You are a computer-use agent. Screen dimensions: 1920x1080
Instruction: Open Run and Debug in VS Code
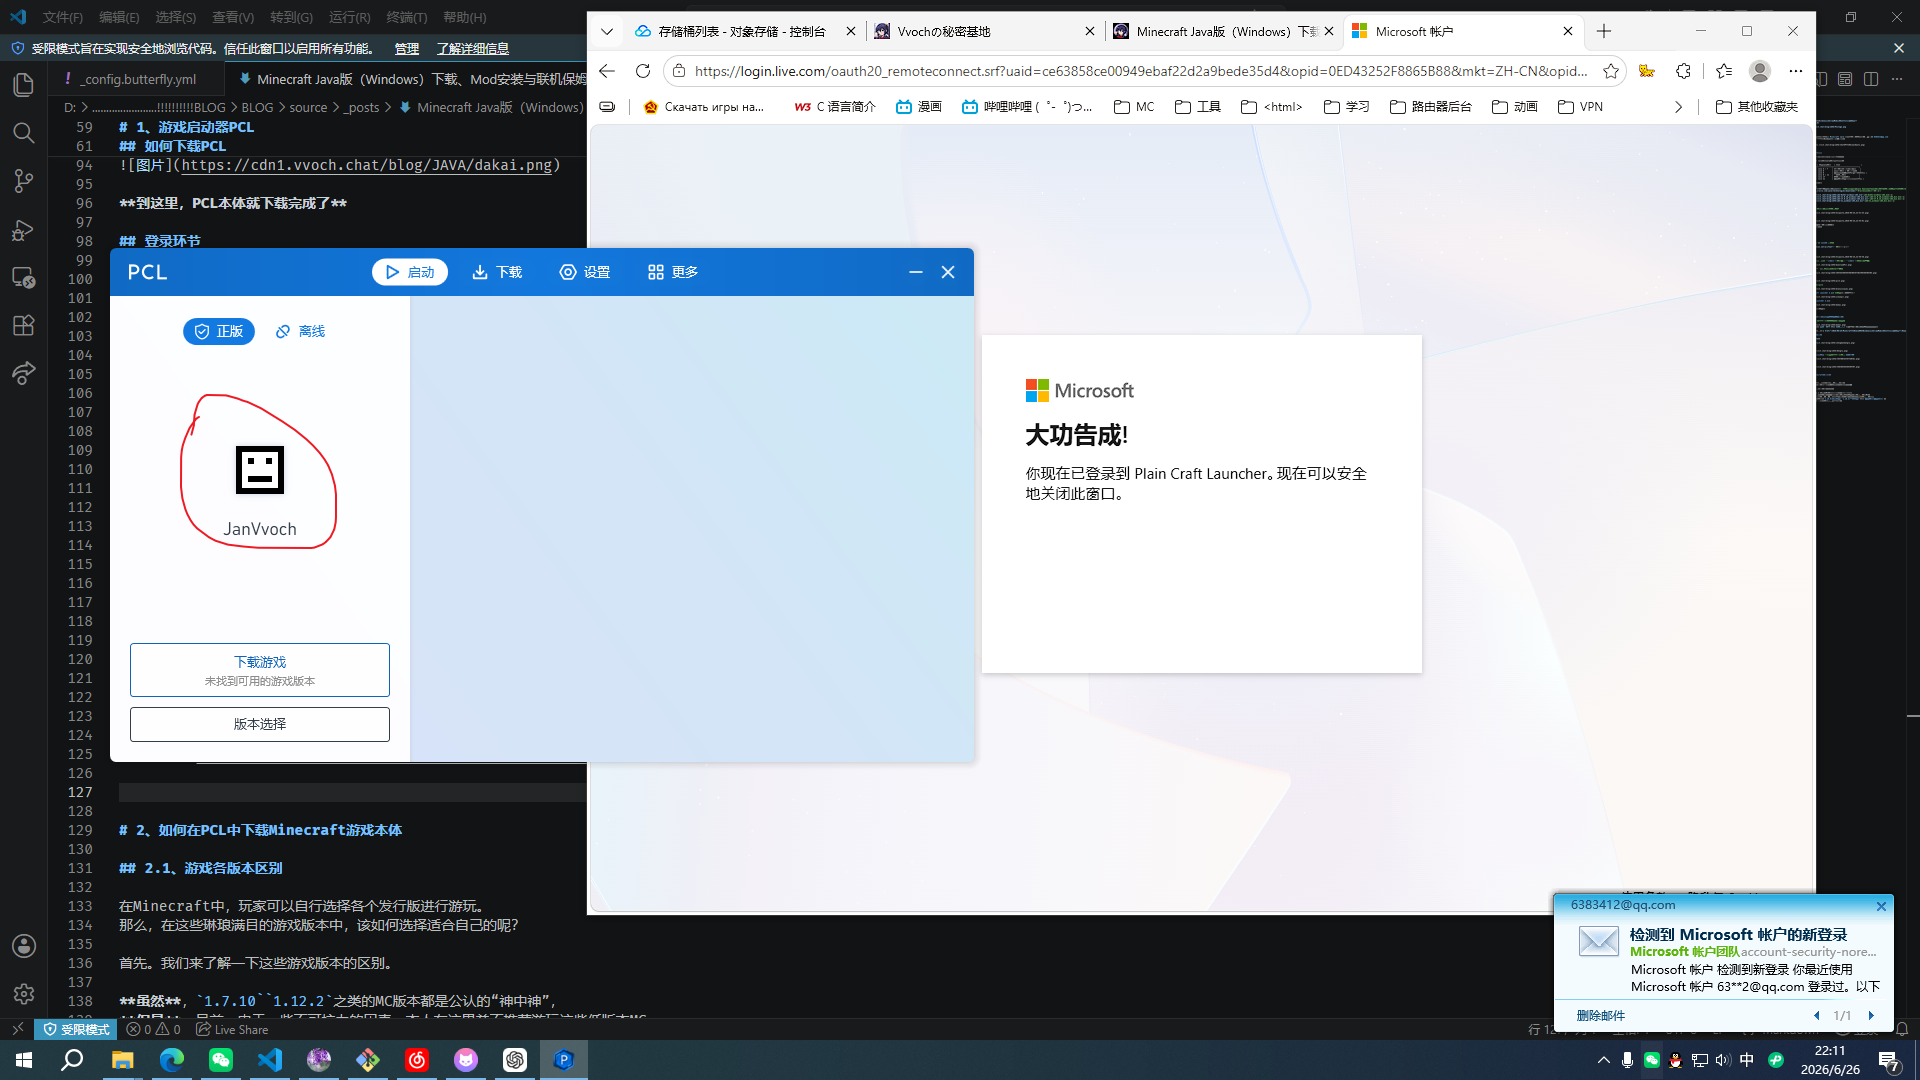tap(24, 230)
